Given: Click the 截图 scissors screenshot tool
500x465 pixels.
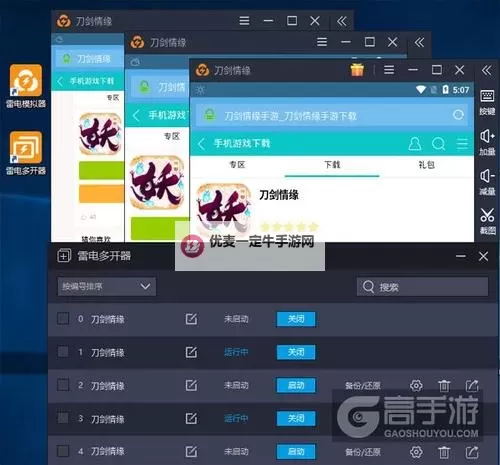Looking at the screenshot, I should (487, 221).
